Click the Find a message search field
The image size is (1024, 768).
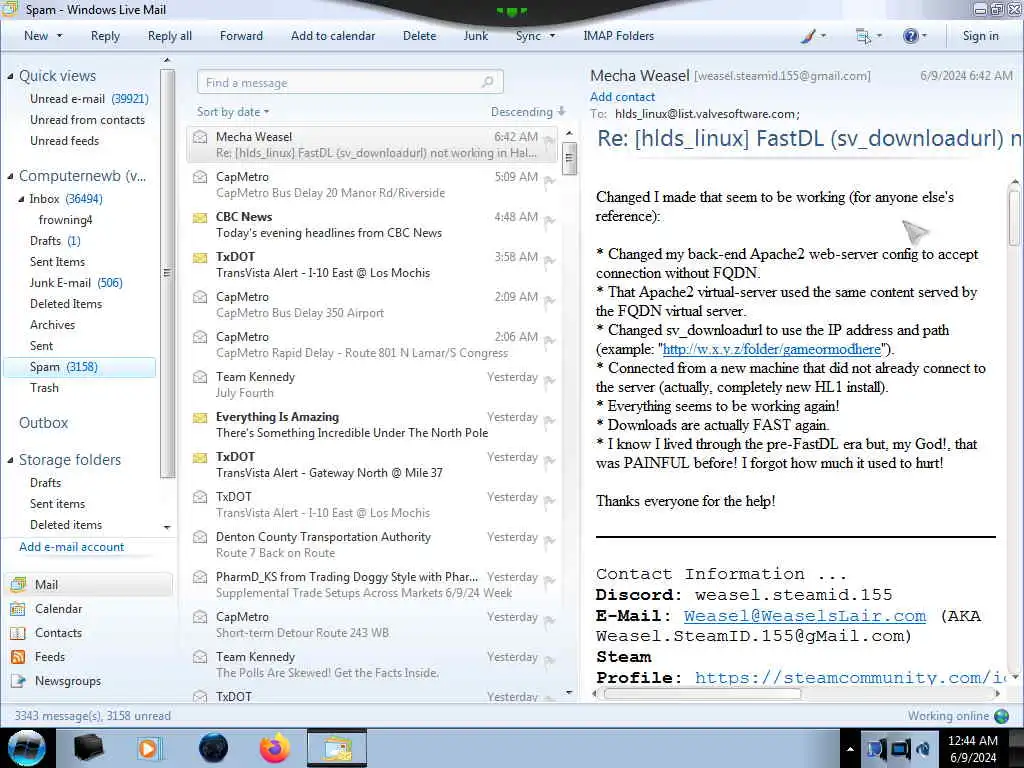pyautogui.click(x=350, y=82)
